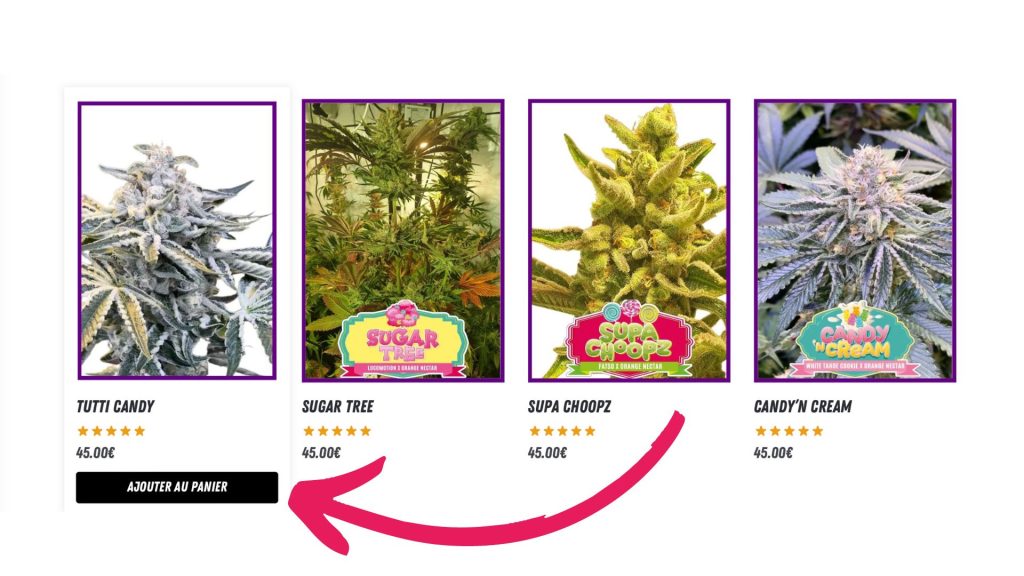The image size is (1024, 576).
Task: Open the Supa Choopz product image
Action: click(x=629, y=240)
